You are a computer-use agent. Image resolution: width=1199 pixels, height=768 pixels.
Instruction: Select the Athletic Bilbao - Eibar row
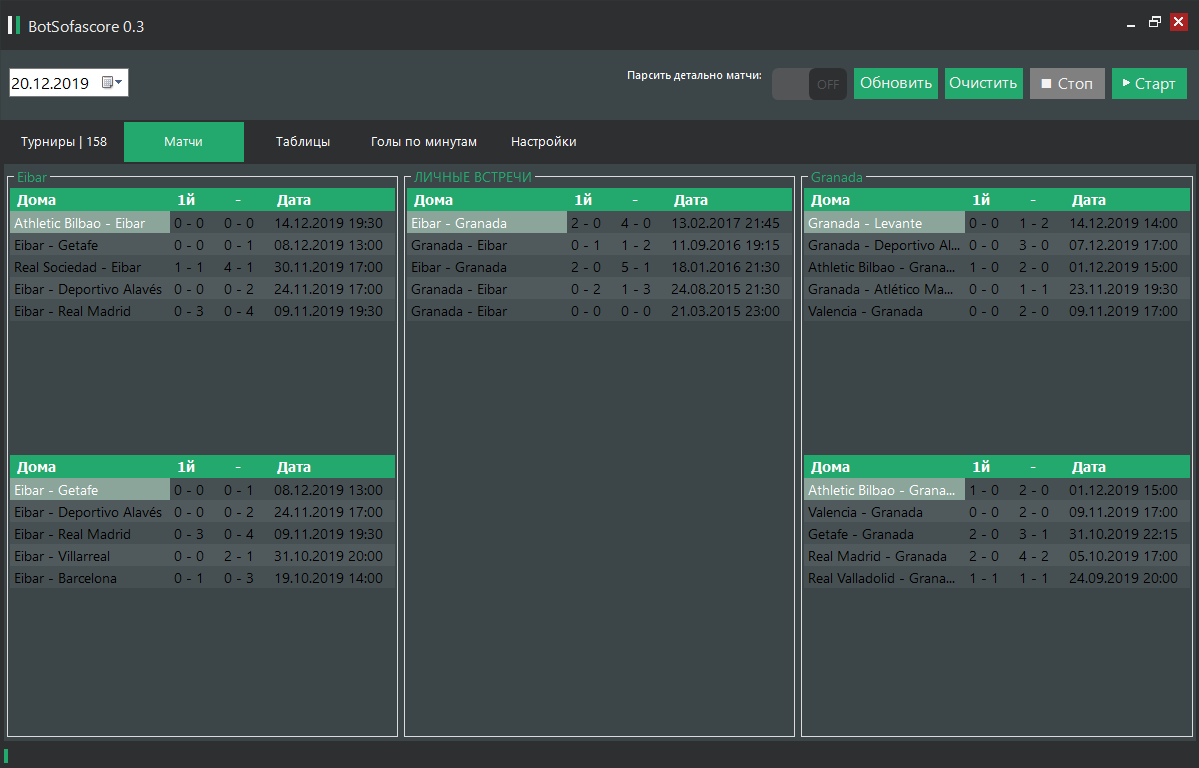point(90,223)
